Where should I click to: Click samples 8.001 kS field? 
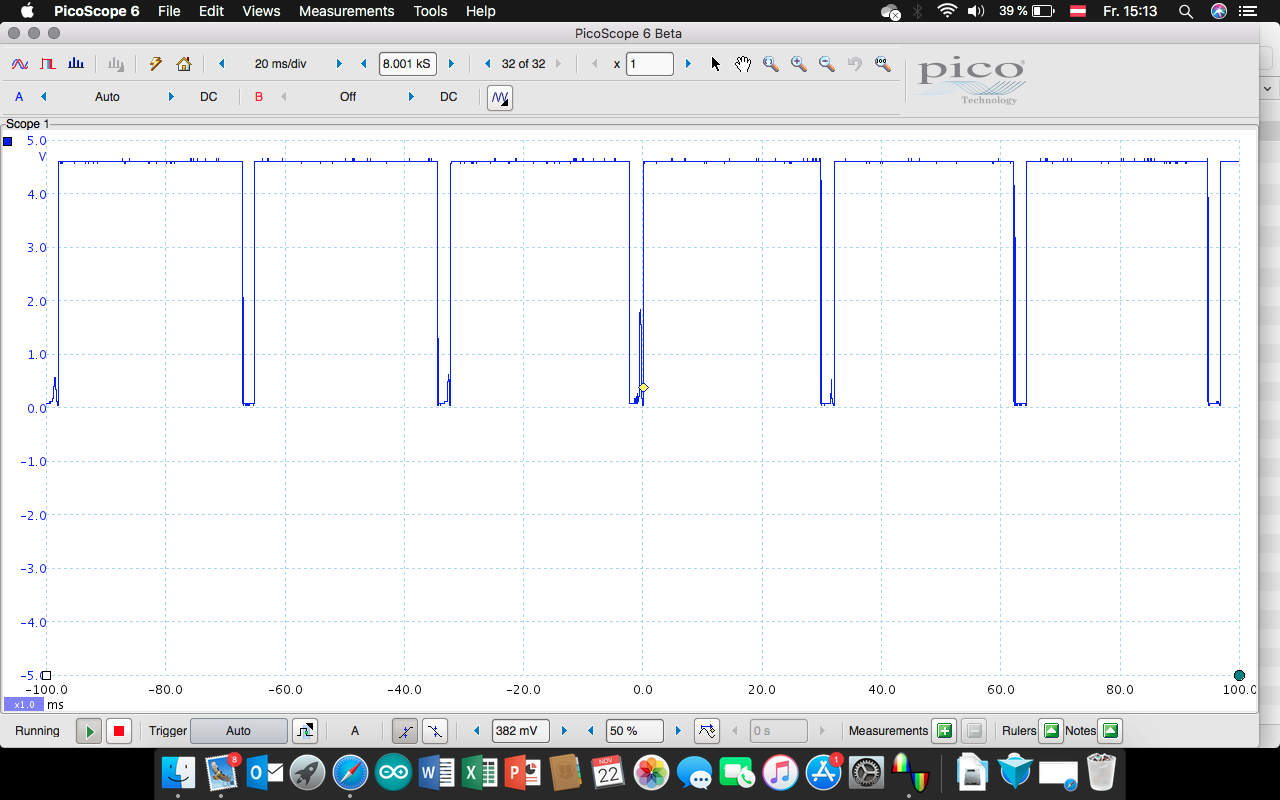tap(407, 64)
